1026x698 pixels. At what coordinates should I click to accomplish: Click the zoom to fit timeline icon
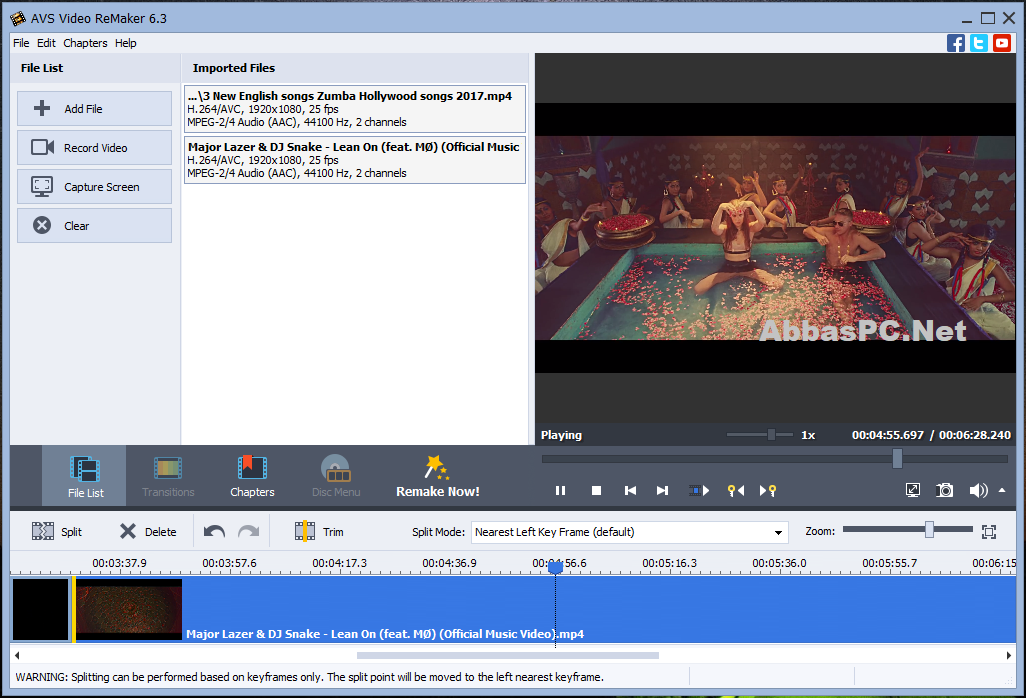tap(989, 532)
